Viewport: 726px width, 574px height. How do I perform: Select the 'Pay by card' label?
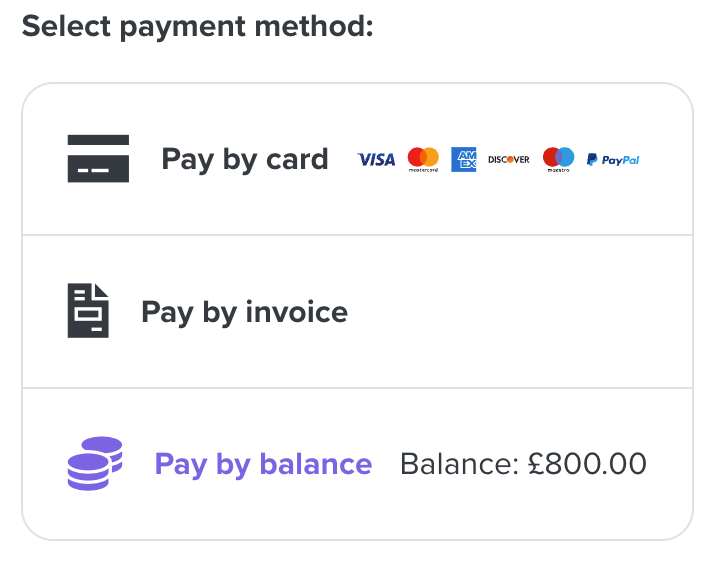tap(245, 159)
